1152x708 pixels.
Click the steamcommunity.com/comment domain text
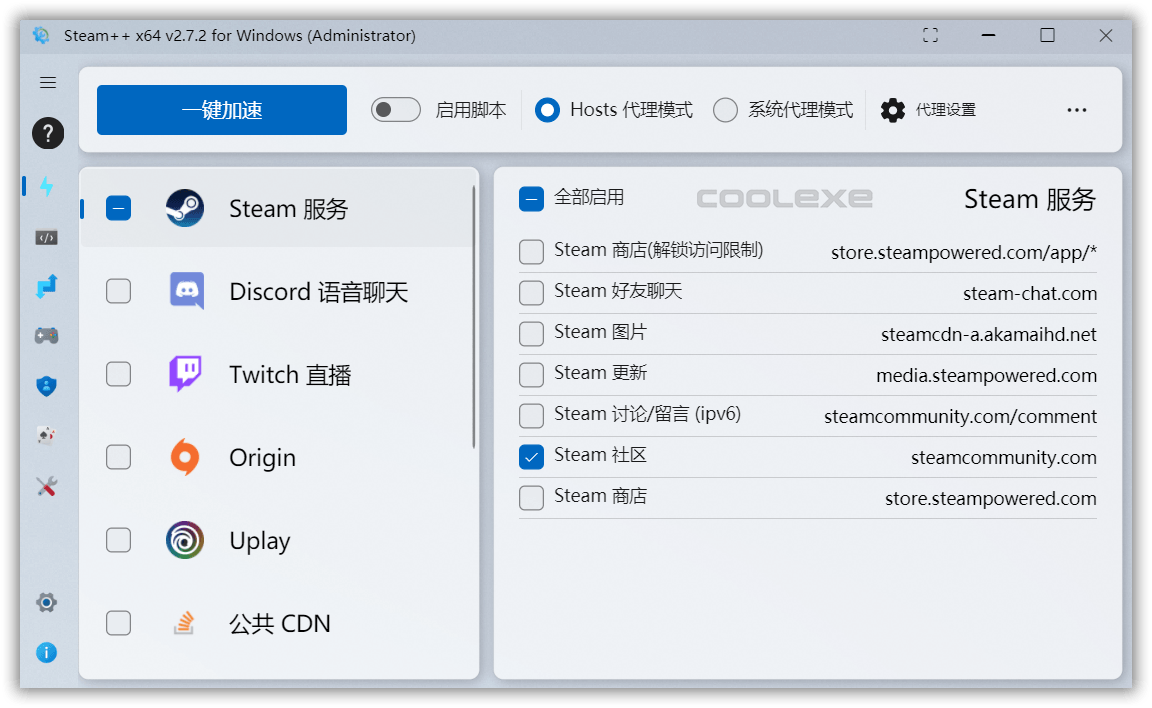(x=960, y=417)
